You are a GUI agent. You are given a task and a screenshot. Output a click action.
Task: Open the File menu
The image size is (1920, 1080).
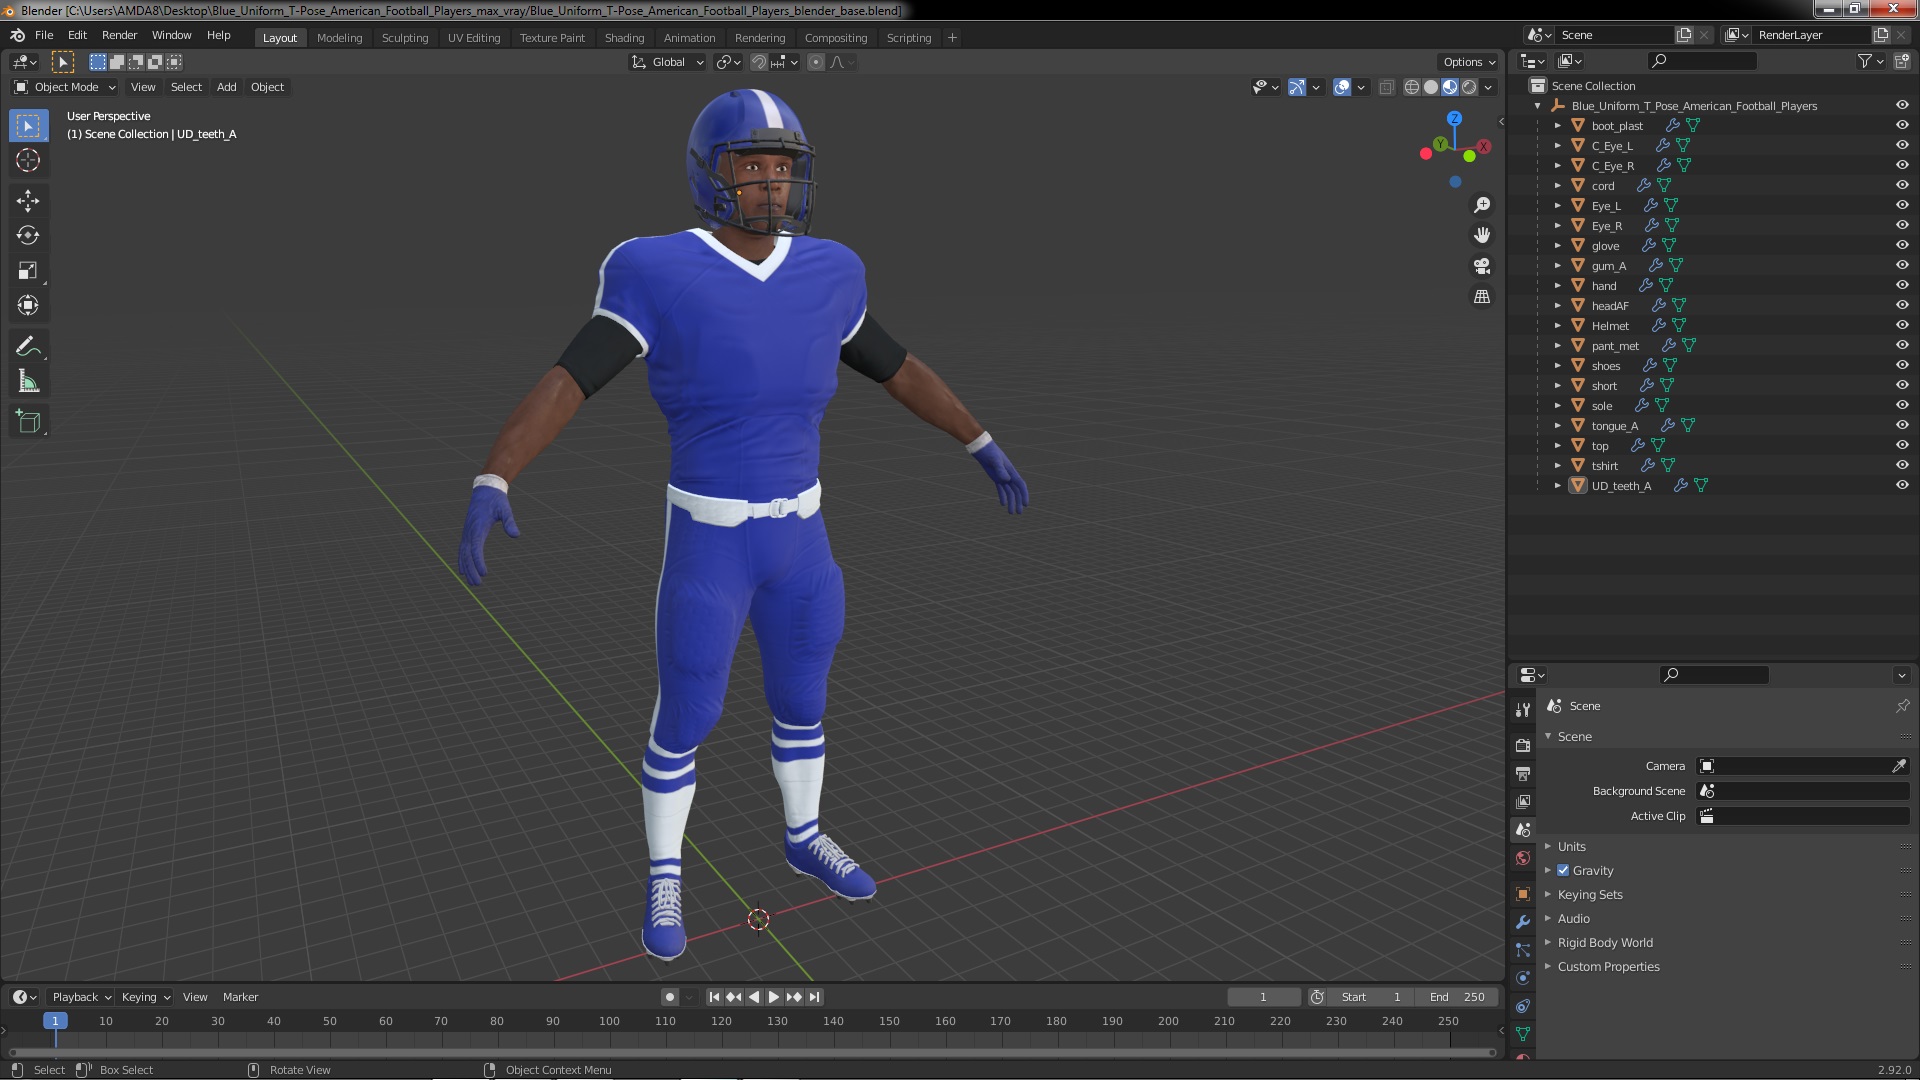(44, 35)
